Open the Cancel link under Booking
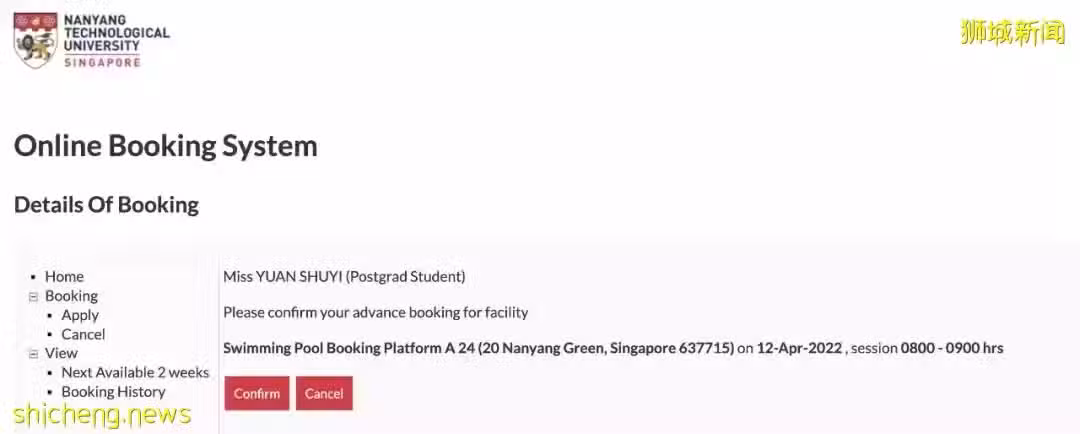 83,334
